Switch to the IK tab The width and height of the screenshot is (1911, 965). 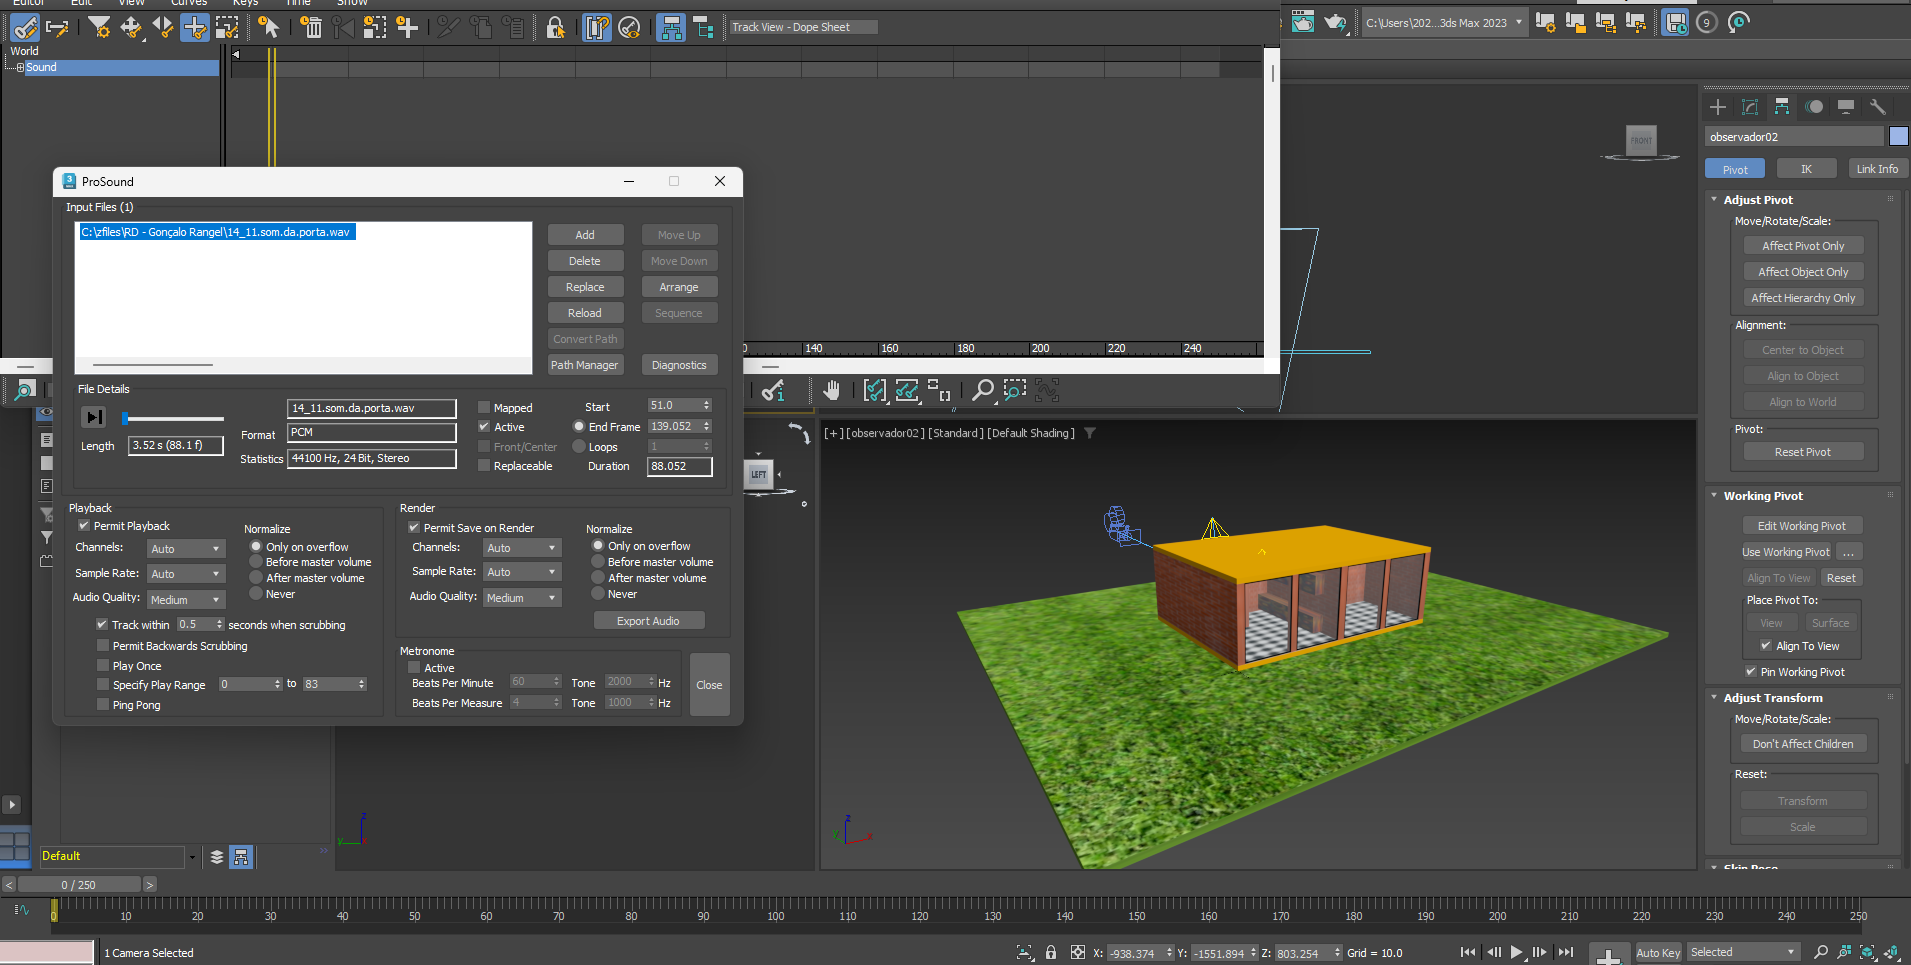pos(1806,169)
